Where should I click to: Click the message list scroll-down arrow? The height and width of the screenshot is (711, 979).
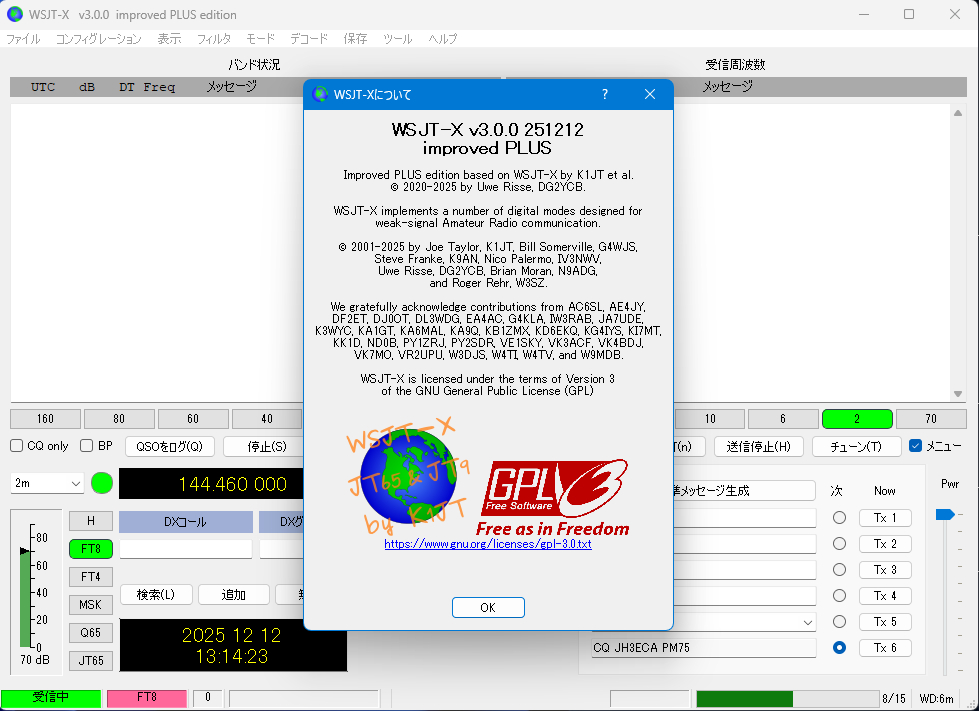[957, 394]
